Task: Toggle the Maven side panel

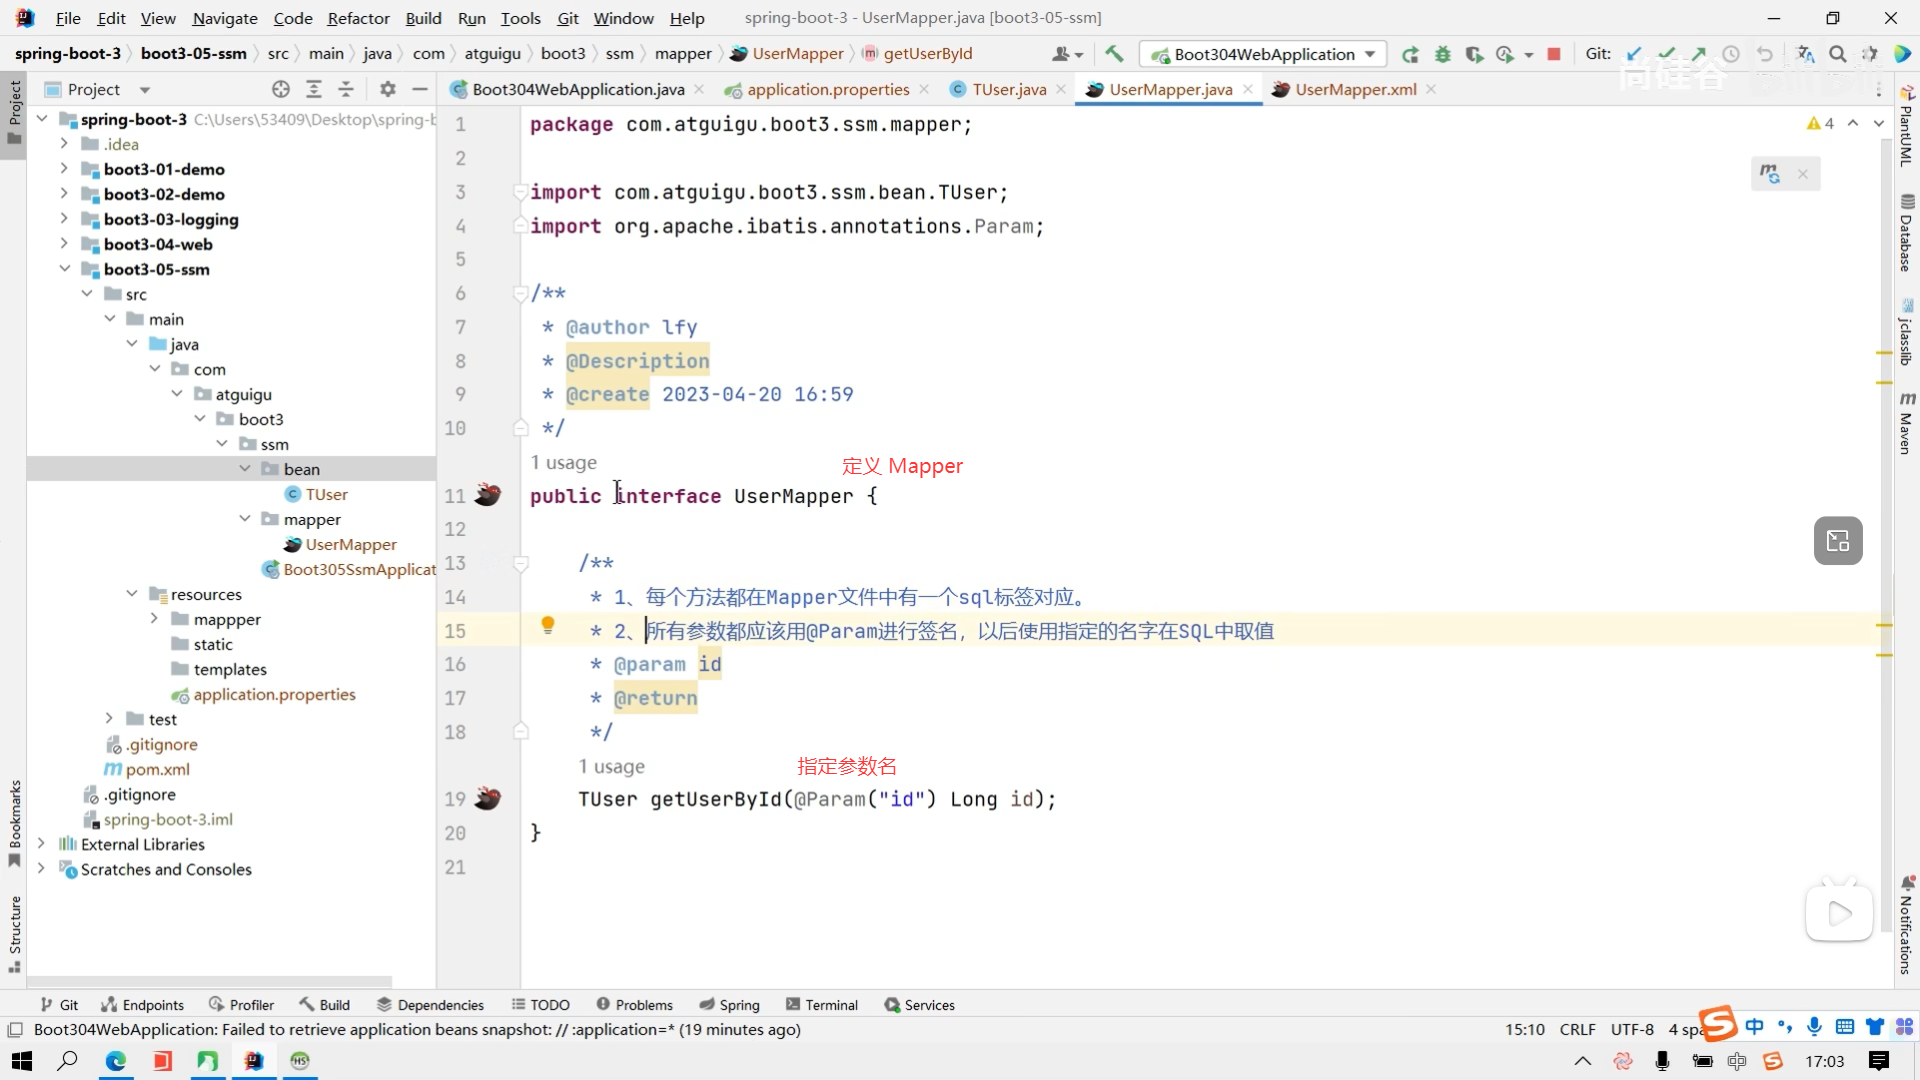Action: (x=1906, y=424)
